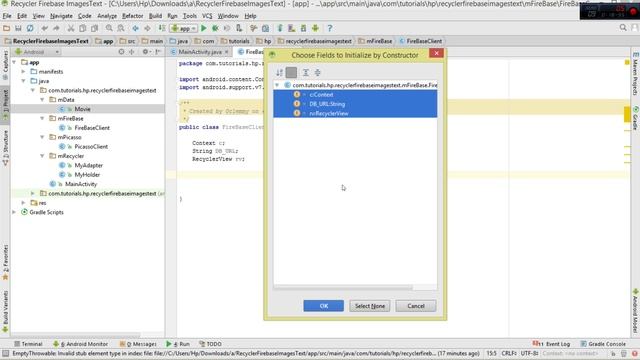Click the Find magnifier icon

(x=109, y=28)
